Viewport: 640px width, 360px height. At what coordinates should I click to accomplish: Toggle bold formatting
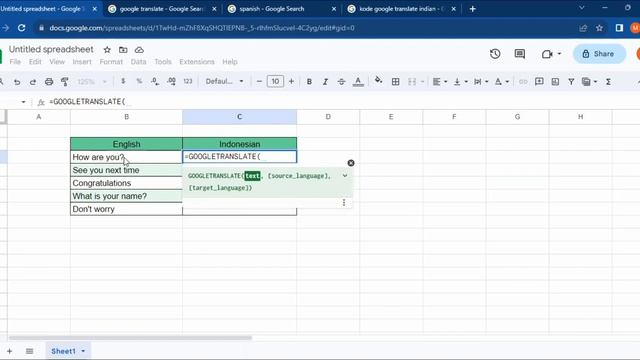click(309, 82)
